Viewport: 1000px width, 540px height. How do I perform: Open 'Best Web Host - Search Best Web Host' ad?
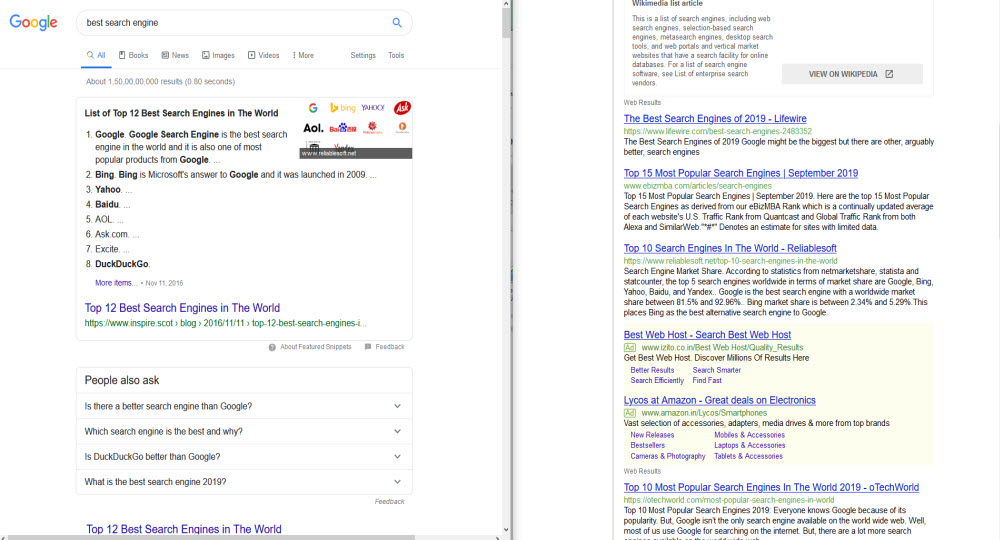tap(707, 335)
